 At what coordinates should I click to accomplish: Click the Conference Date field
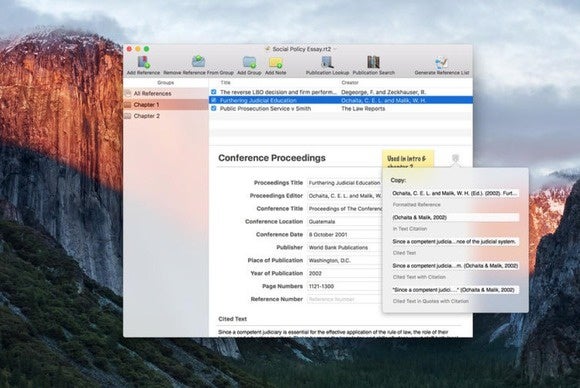point(345,235)
